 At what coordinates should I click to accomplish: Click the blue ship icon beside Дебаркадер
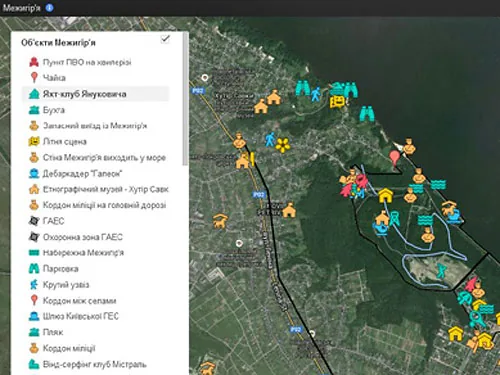(x=34, y=173)
